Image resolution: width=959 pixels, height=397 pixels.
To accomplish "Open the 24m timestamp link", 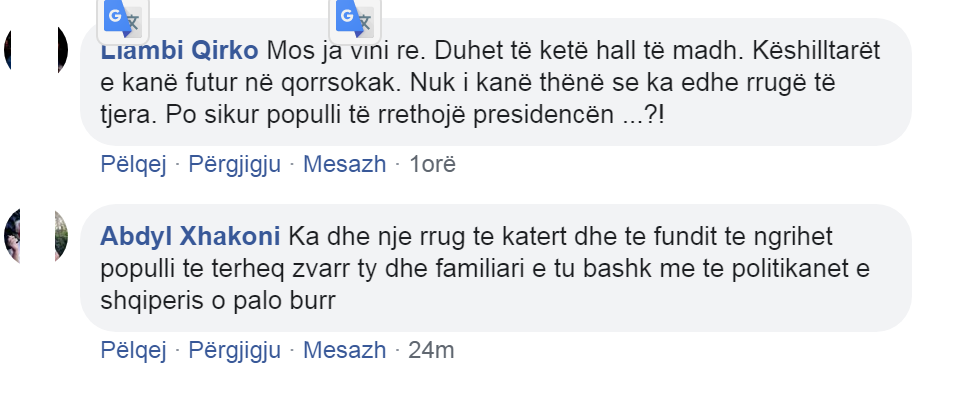I will click(431, 351).
